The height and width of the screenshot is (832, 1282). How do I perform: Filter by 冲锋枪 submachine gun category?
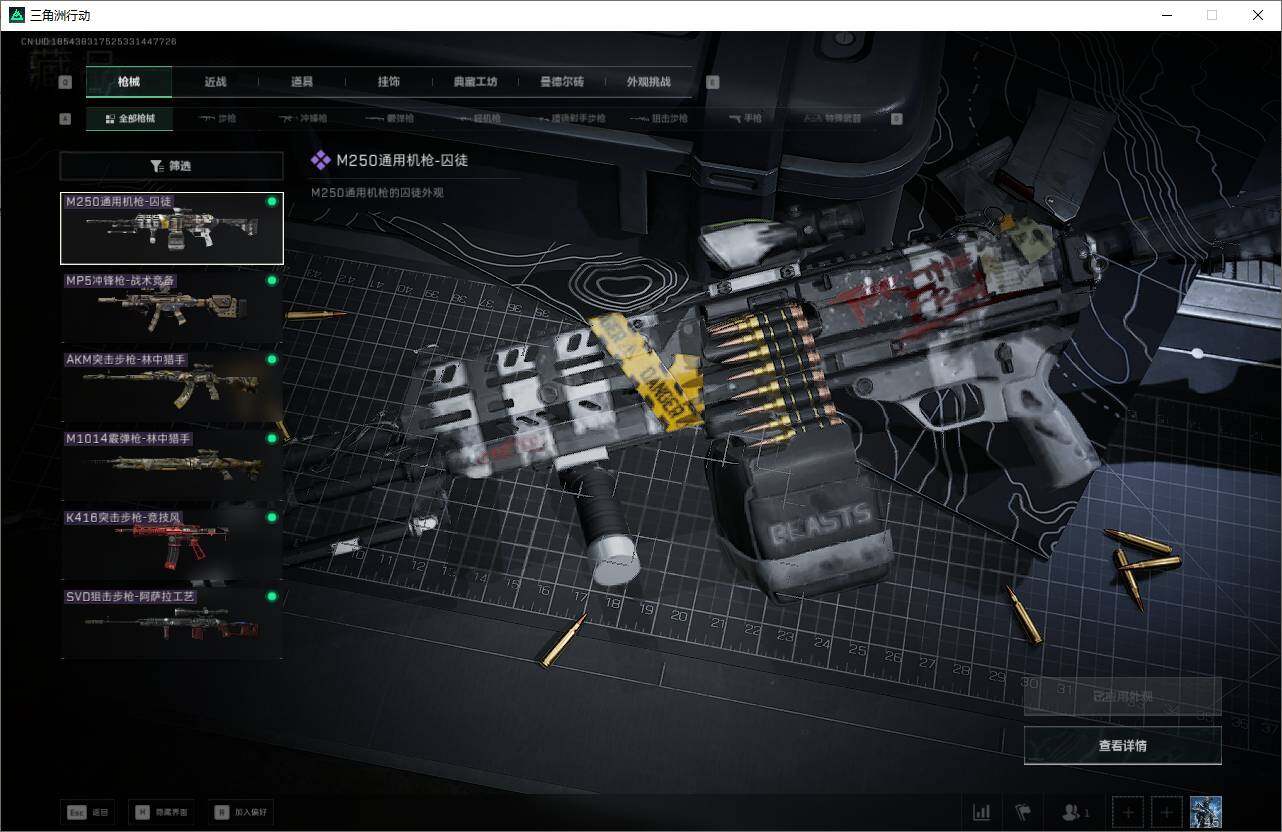coord(303,118)
